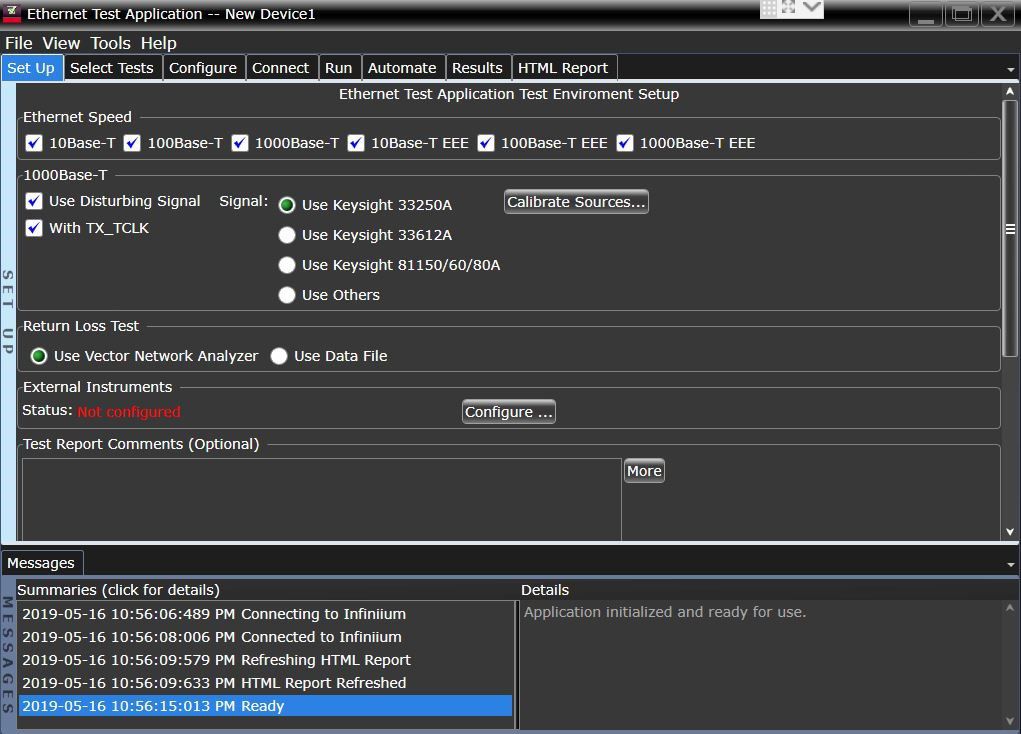
Task: Uncheck the 10Base-T speed checkbox
Action: 34,143
